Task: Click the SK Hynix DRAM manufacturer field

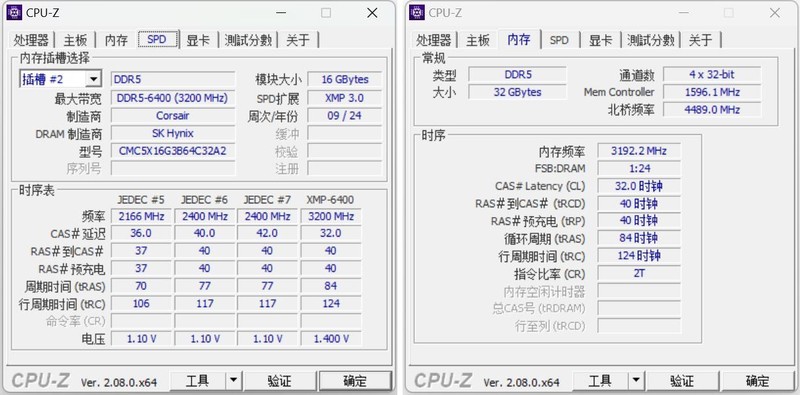Action: 173,133
